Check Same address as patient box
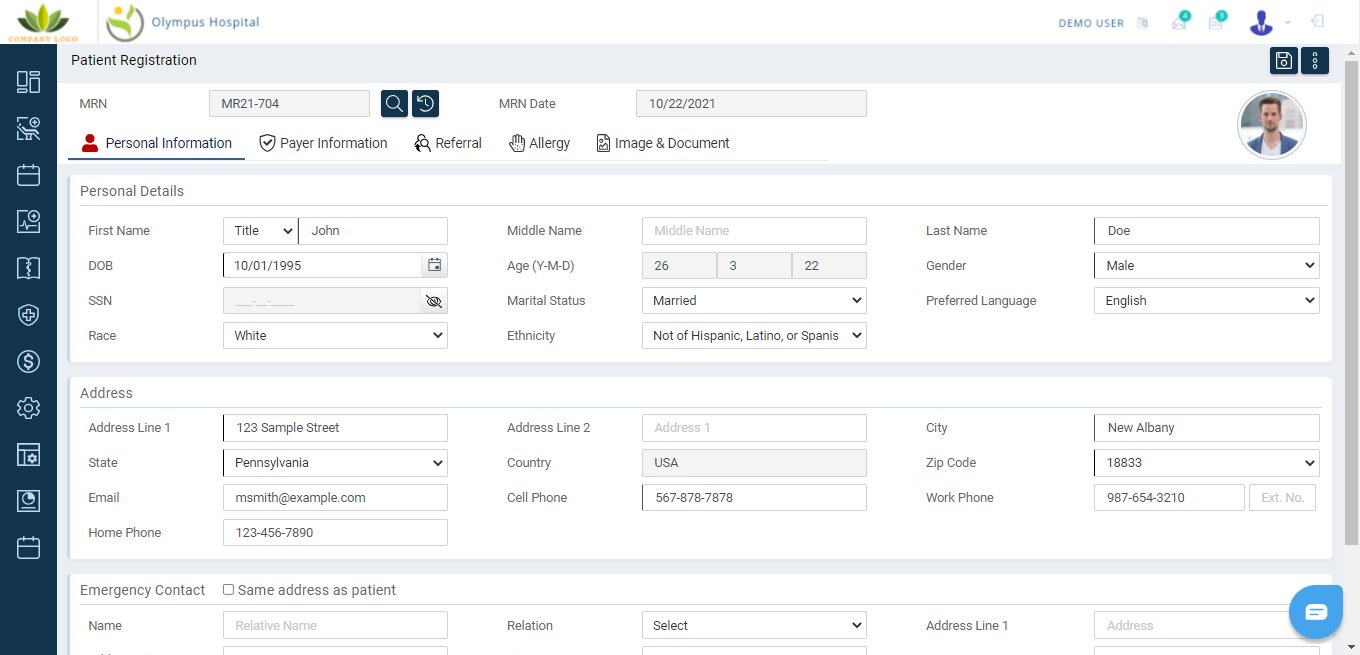The image size is (1360, 655). click(228, 590)
